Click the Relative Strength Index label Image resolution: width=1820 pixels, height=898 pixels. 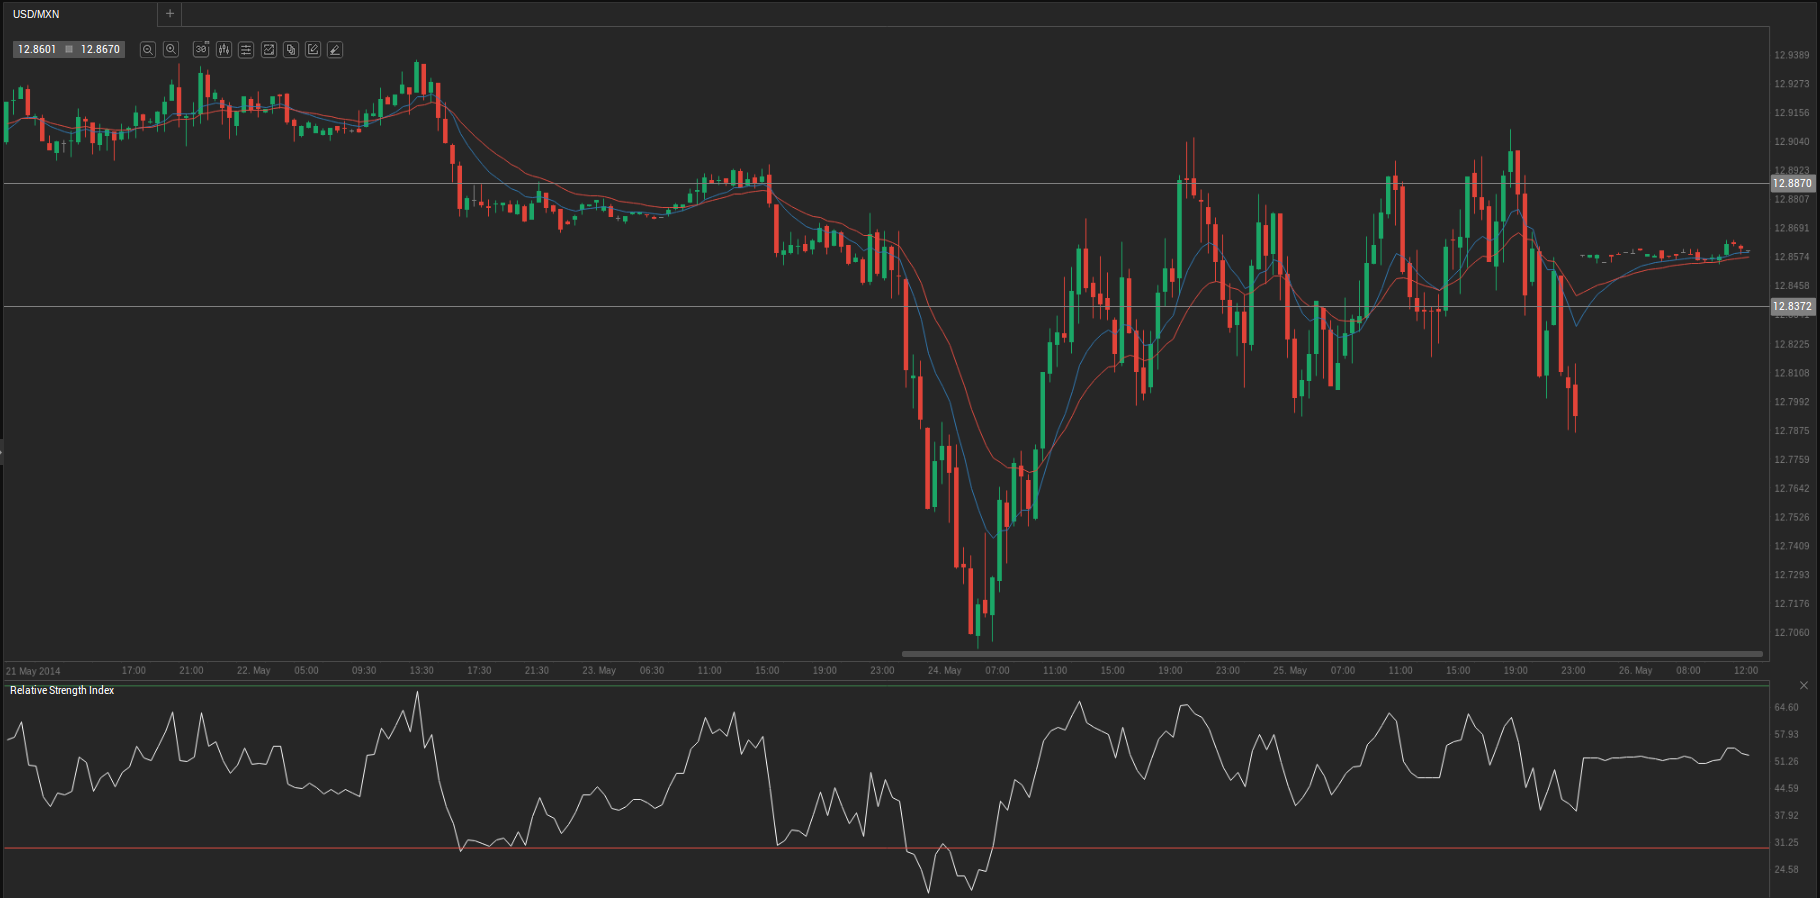pos(62,690)
